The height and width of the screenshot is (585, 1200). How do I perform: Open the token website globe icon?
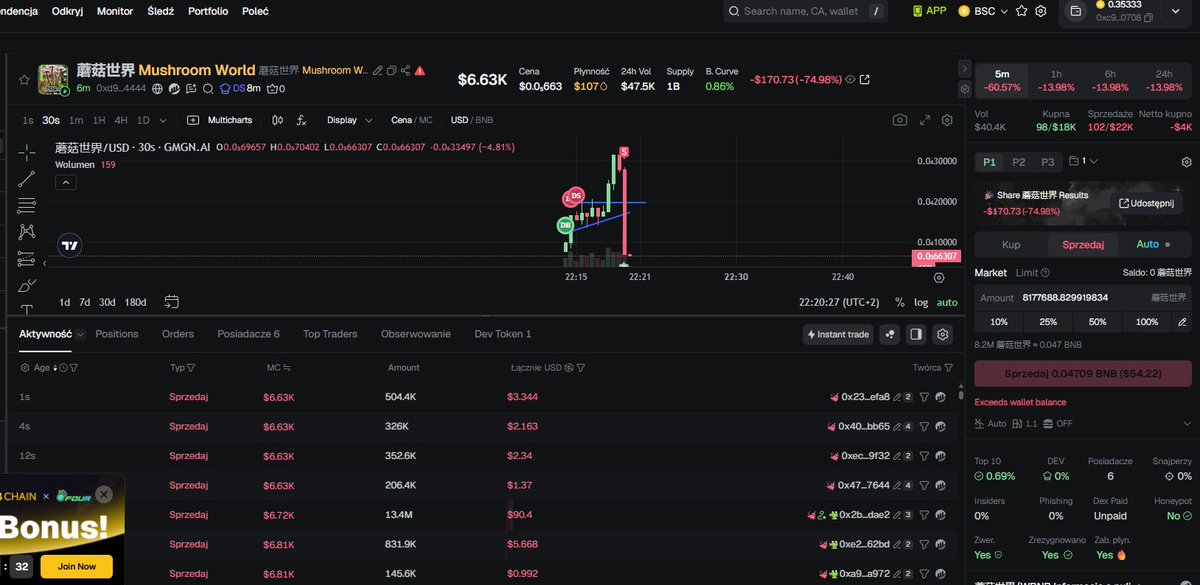pyautogui.click(x=158, y=89)
